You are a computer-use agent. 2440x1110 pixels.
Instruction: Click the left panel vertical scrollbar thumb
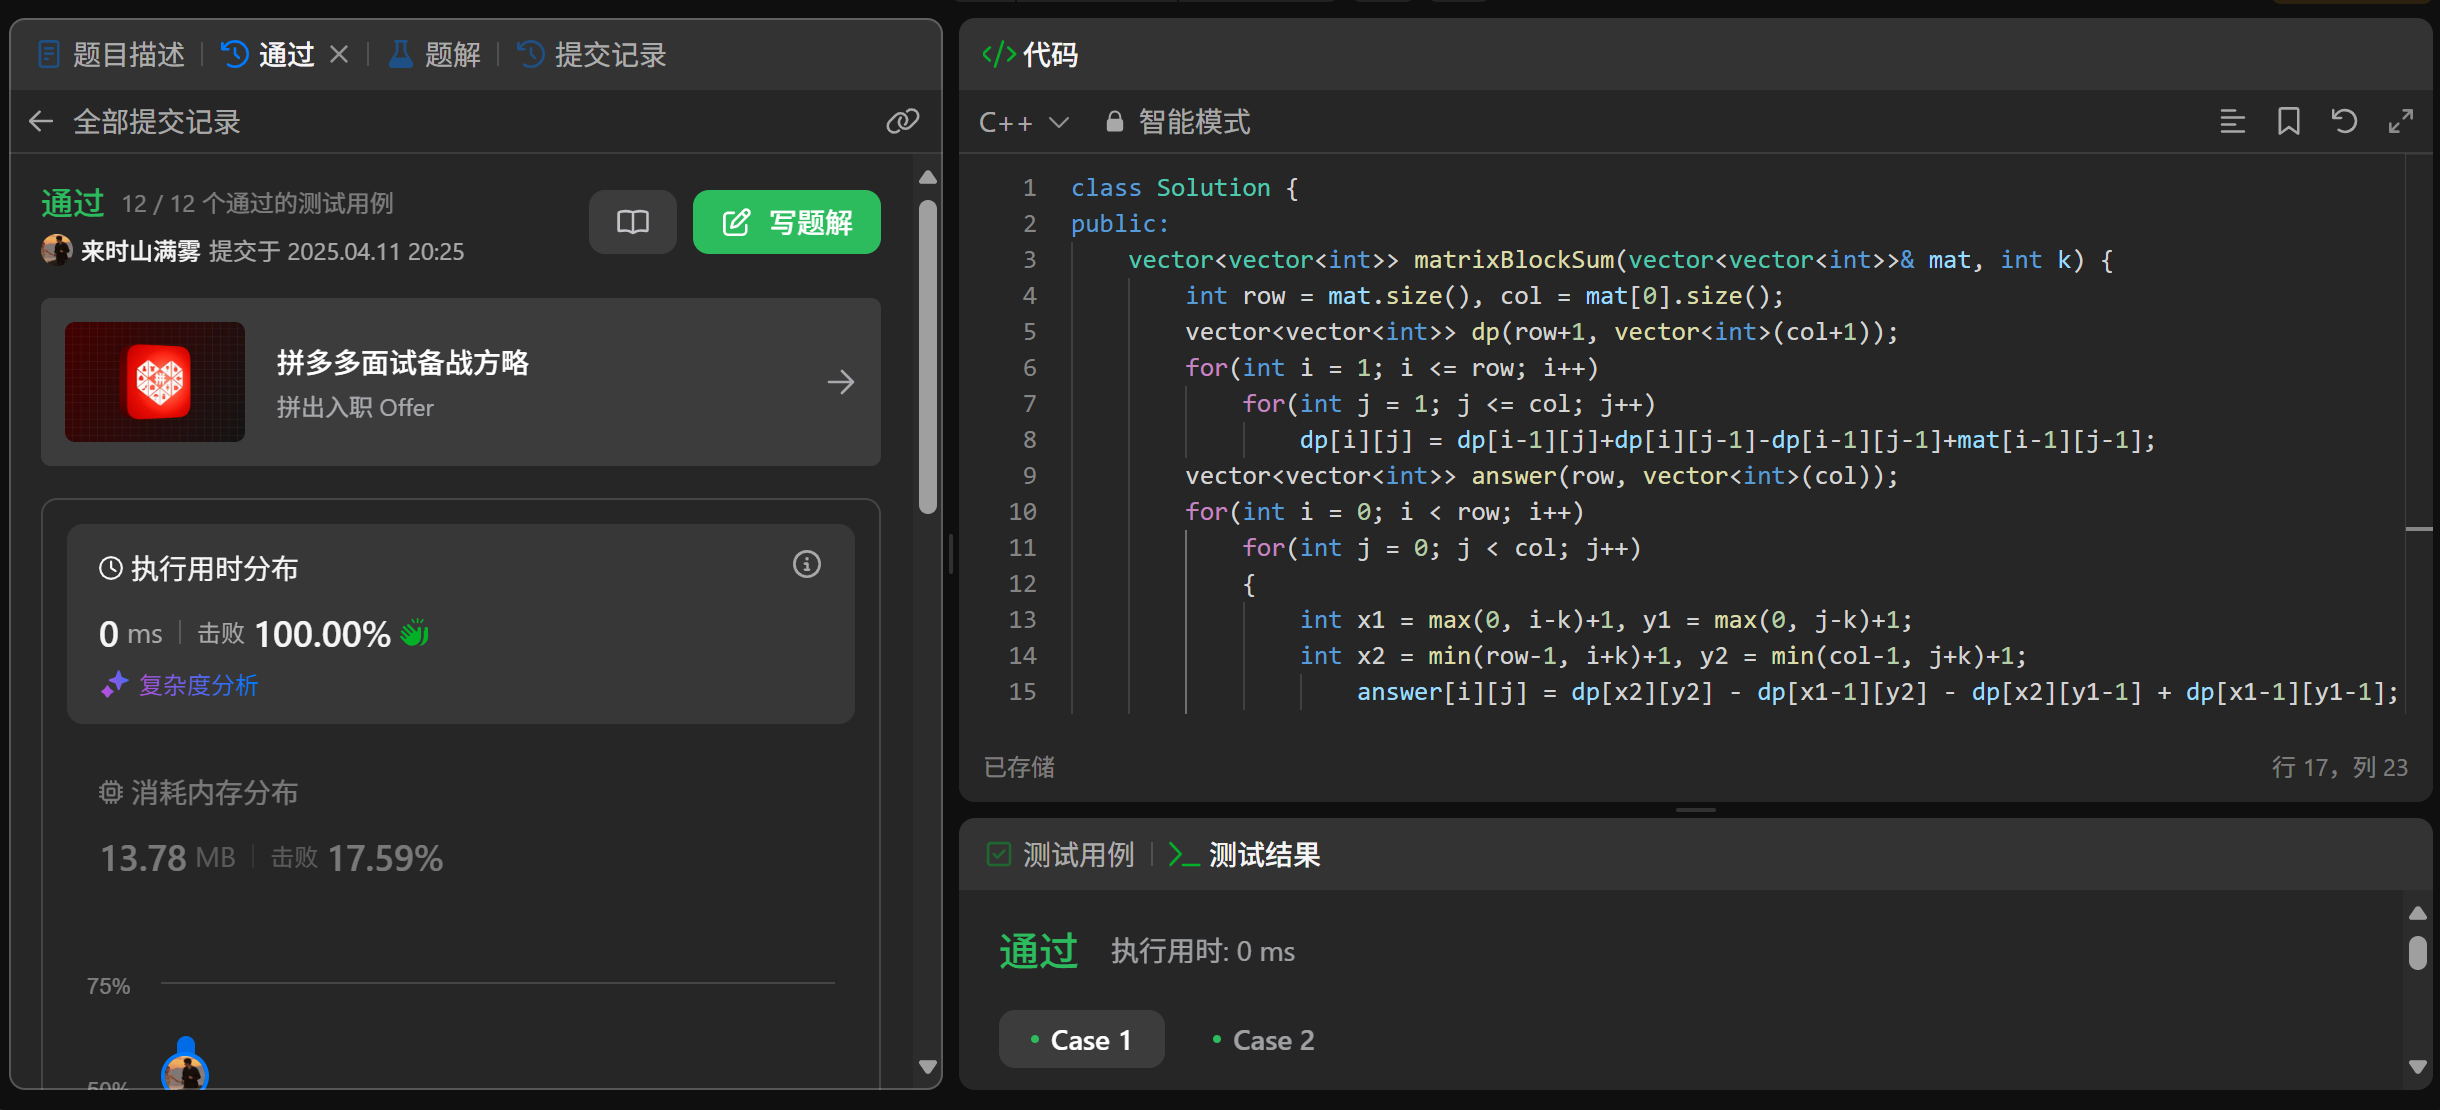coord(928,355)
